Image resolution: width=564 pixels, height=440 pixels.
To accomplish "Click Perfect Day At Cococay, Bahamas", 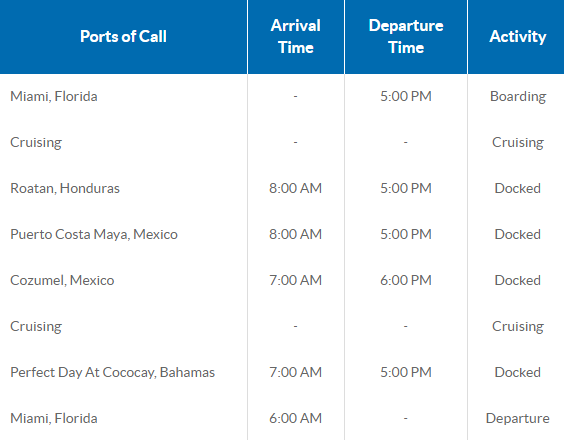I will tap(113, 372).
